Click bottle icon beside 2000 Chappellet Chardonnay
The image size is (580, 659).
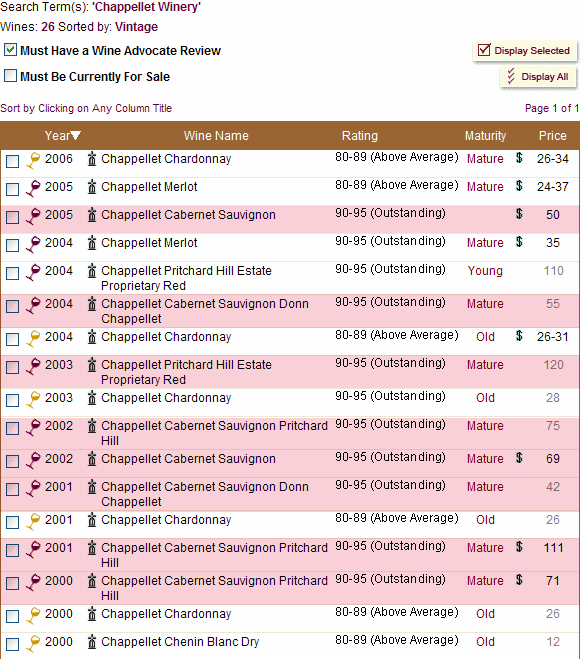pos(92,614)
